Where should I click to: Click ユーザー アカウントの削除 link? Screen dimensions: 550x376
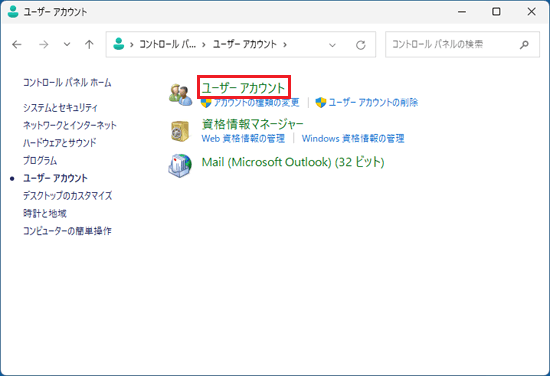click(373, 102)
